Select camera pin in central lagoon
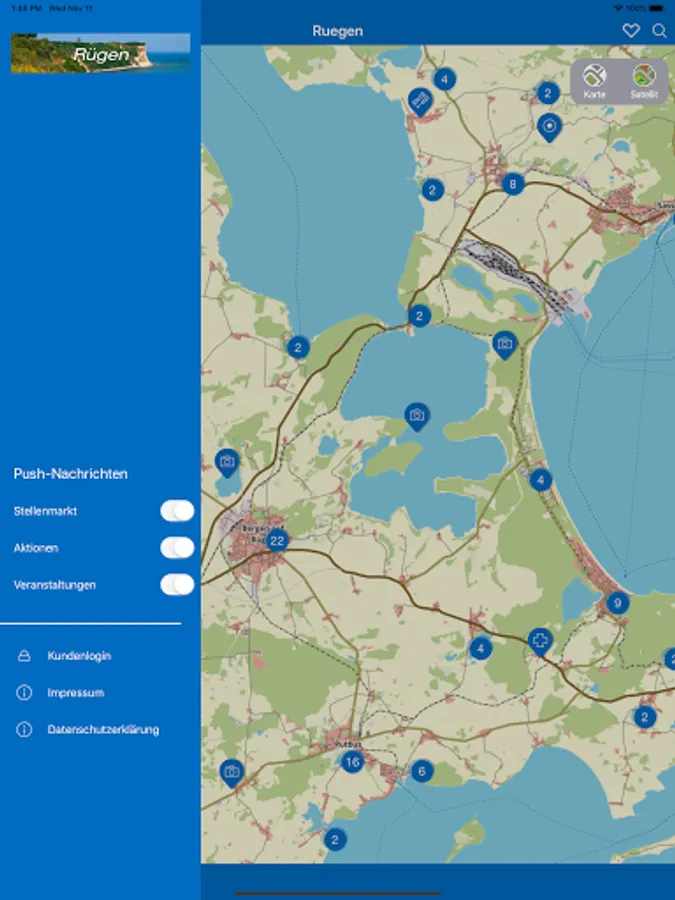This screenshot has width=675, height=900. (x=417, y=416)
